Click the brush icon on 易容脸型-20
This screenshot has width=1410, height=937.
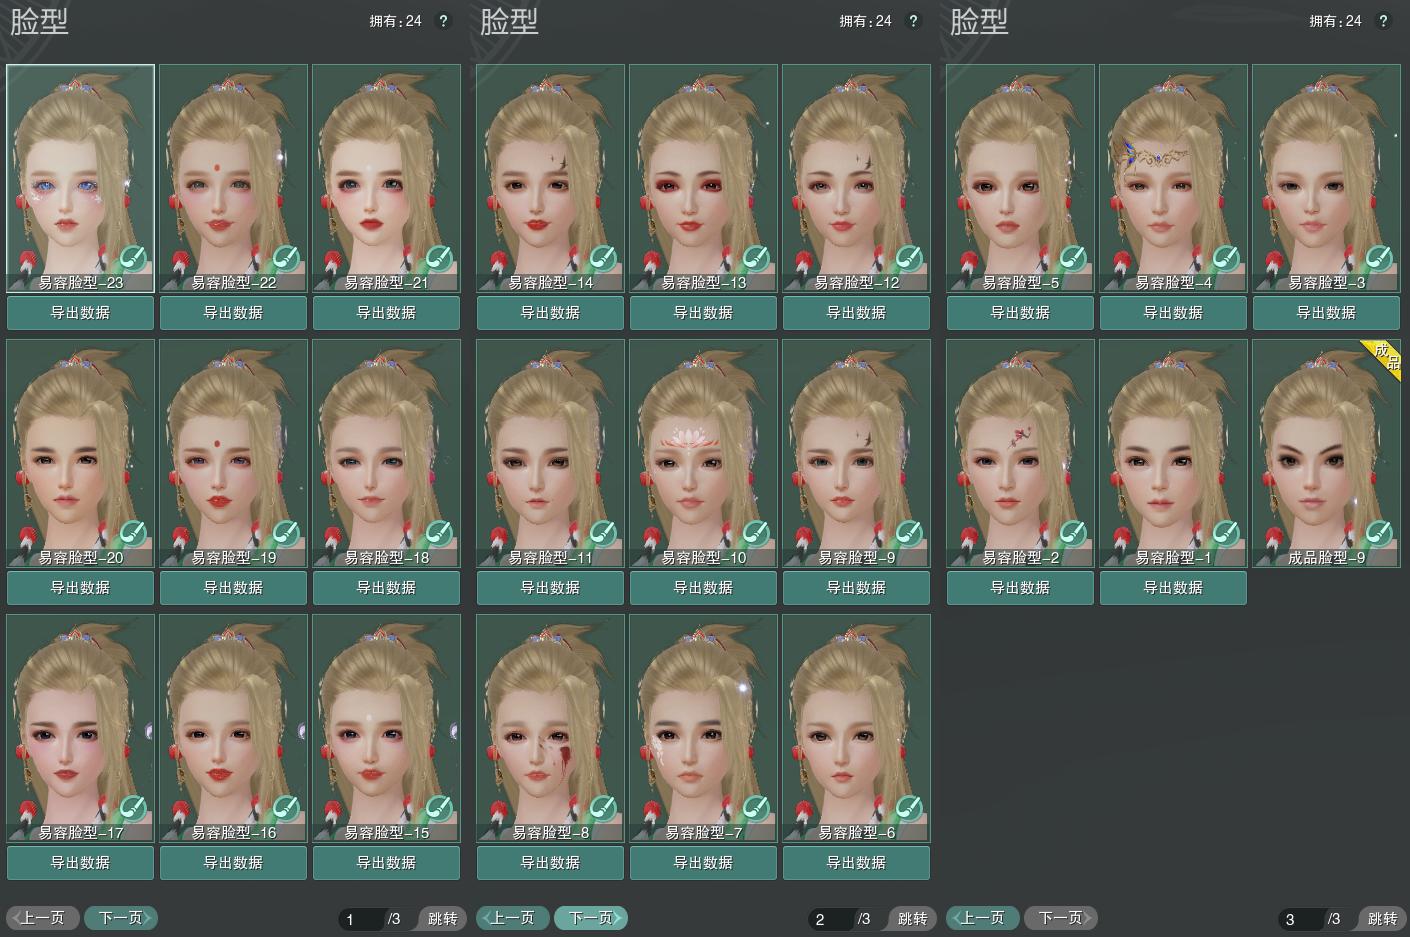pyautogui.click(x=133, y=534)
